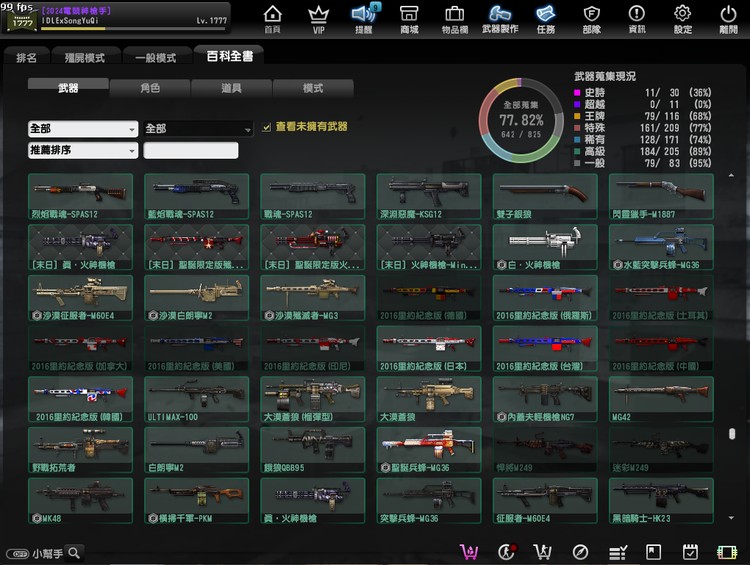Switch to the 排名 tab

click(x=26, y=57)
